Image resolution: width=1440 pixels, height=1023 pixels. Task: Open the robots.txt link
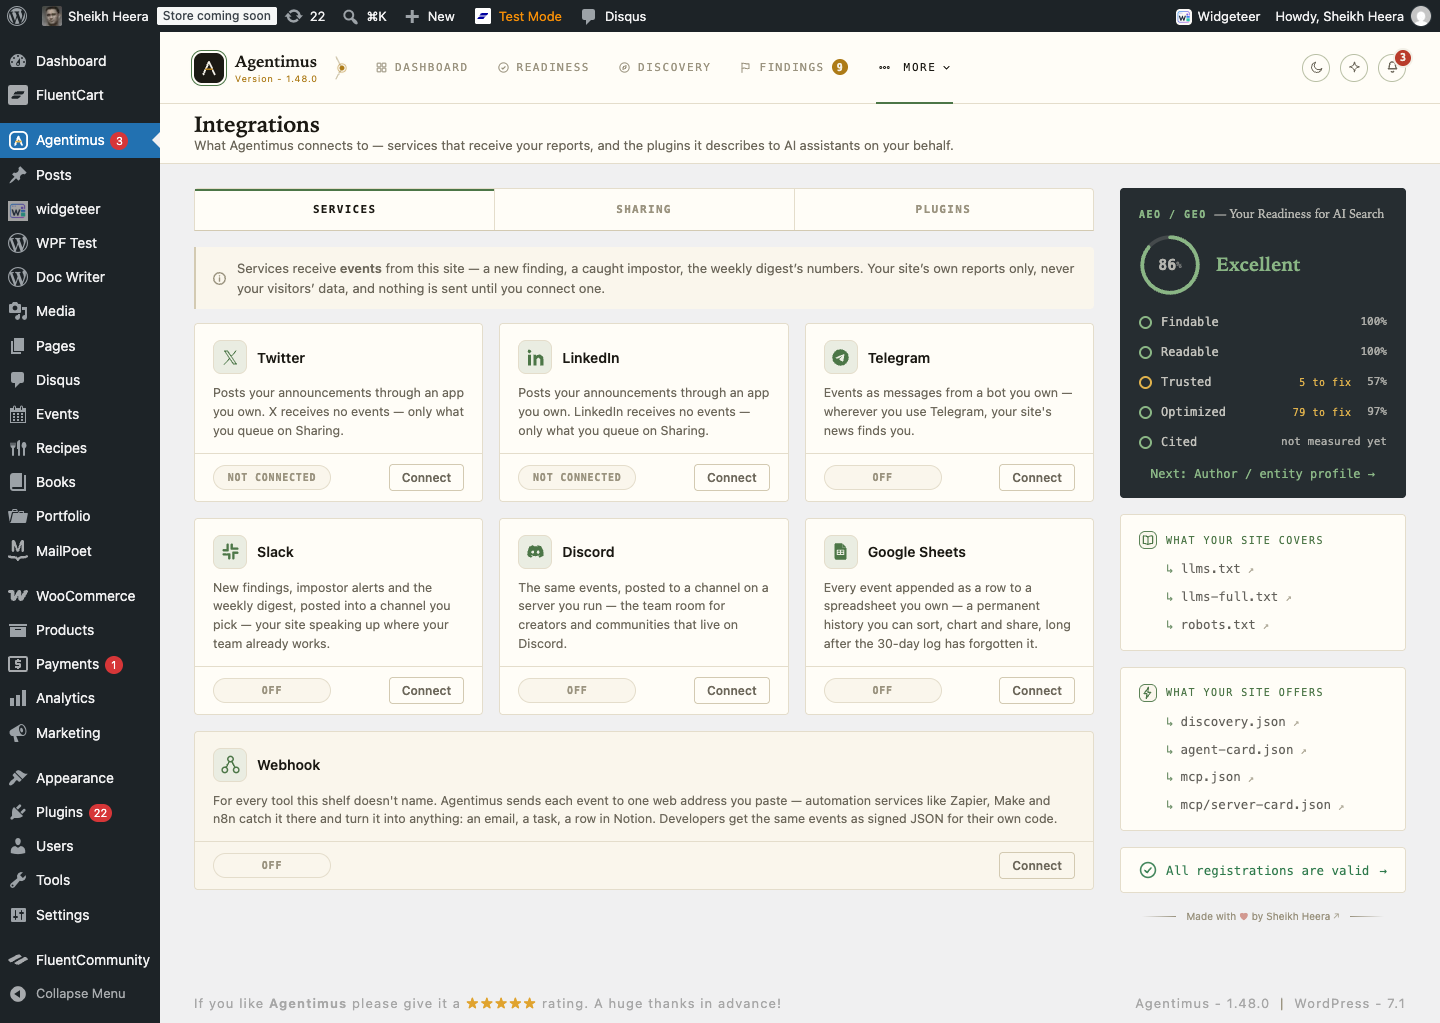click(1218, 625)
